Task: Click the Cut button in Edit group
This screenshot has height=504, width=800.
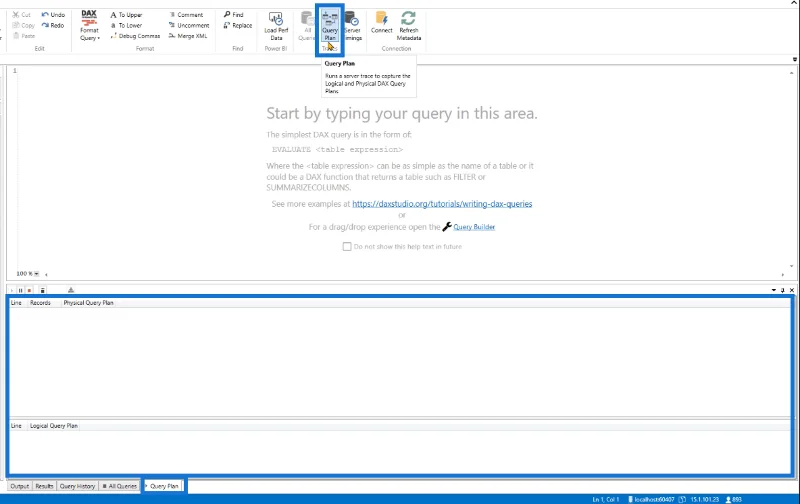Action: [x=21, y=15]
